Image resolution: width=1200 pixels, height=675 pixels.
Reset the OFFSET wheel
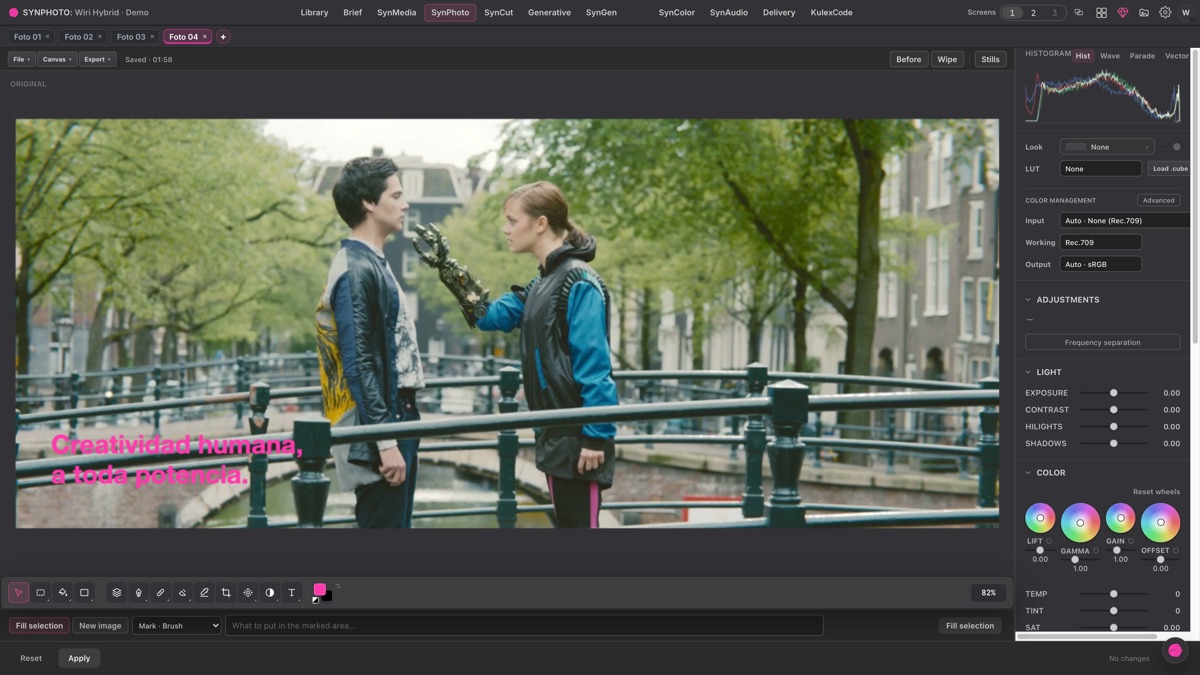pyautogui.click(x=1176, y=551)
